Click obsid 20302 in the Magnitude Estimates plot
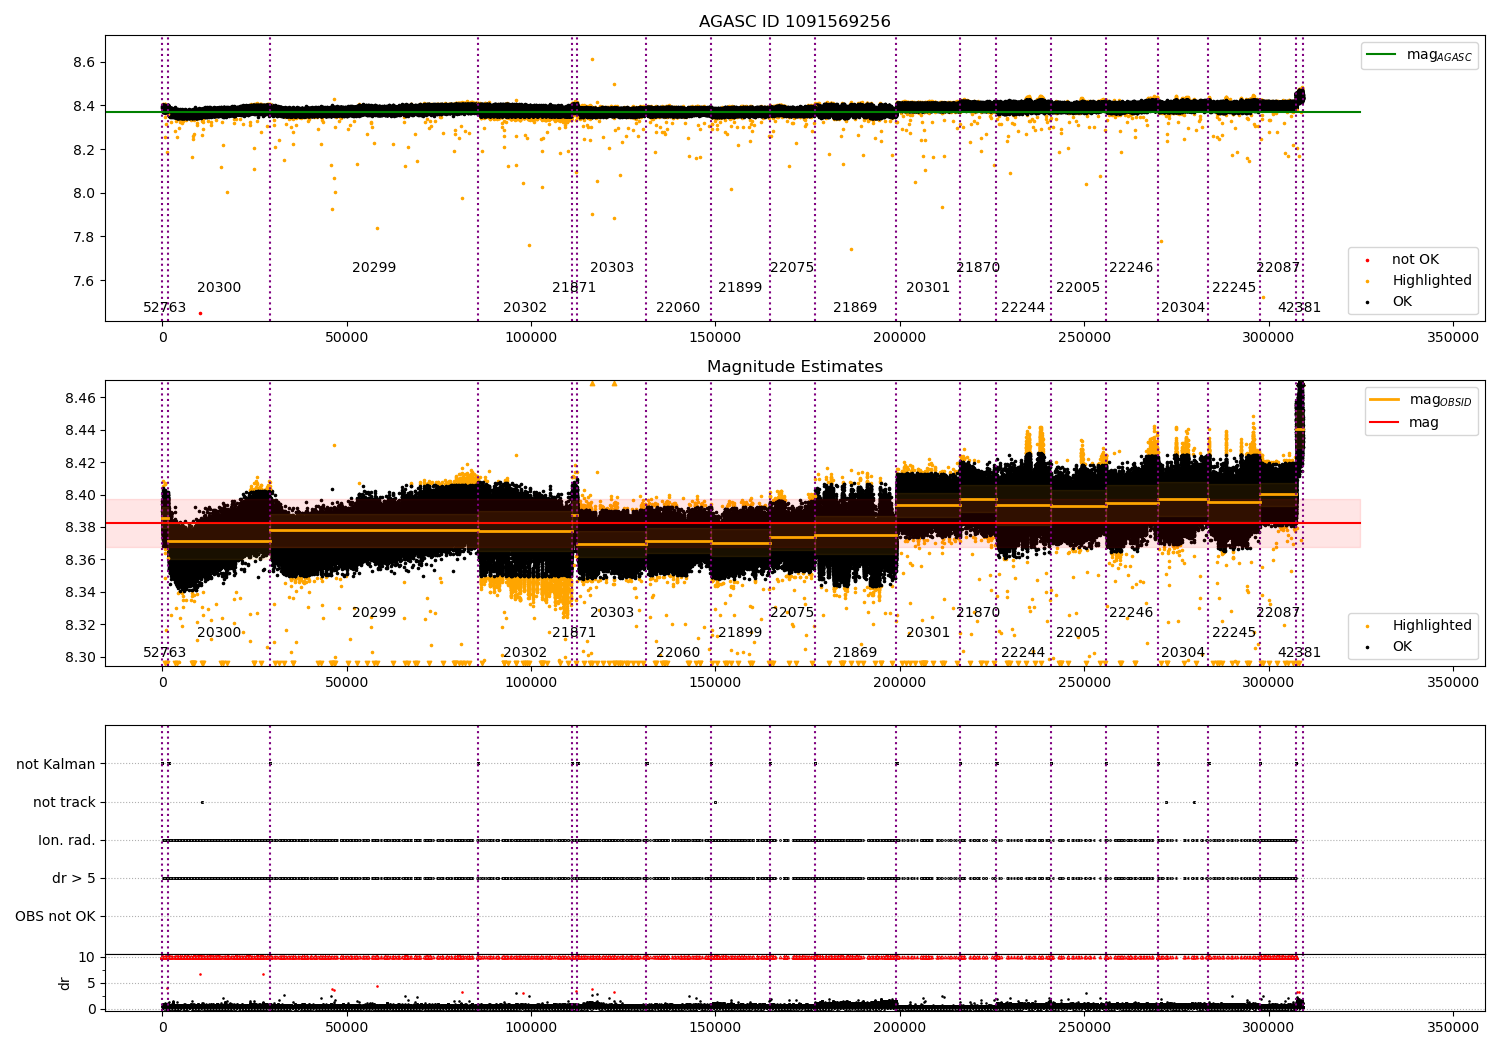The height and width of the screenshot is (1050, 1500). coord(525,653)
